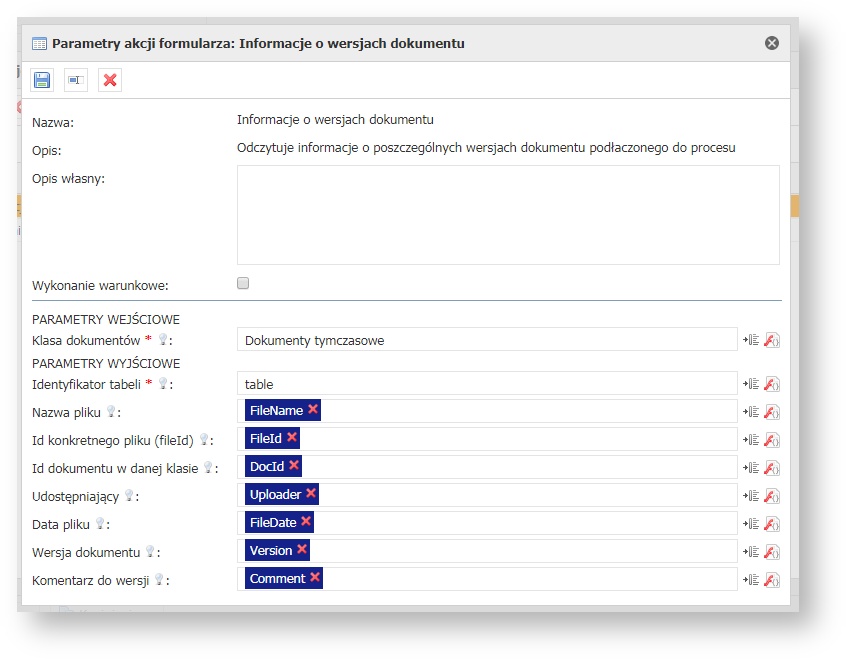Click the Identyfikator tabeli field containing table

coord(487,383)
